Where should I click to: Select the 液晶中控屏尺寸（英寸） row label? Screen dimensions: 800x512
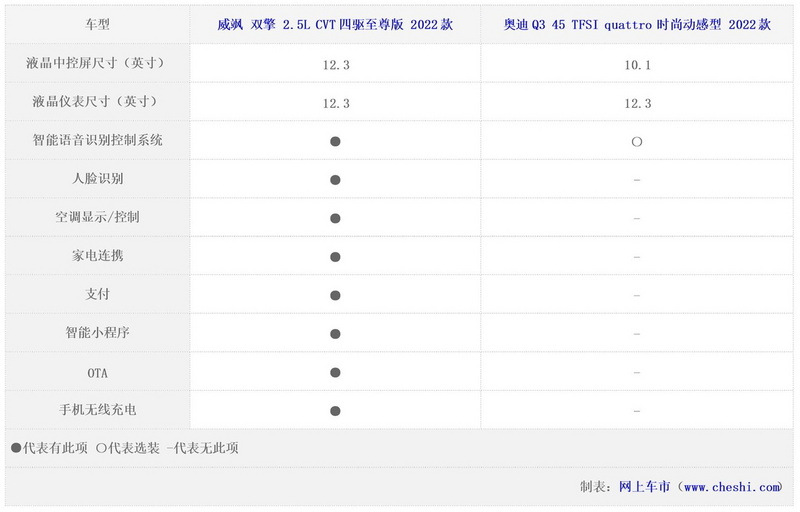coord(97,63)
